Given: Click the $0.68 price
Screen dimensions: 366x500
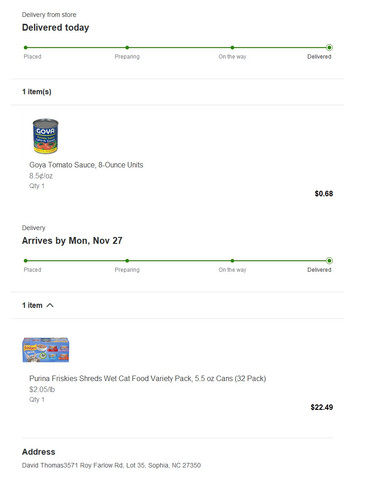Looking at the screenshot, I should pyautogui.click(x=324, y=194).
